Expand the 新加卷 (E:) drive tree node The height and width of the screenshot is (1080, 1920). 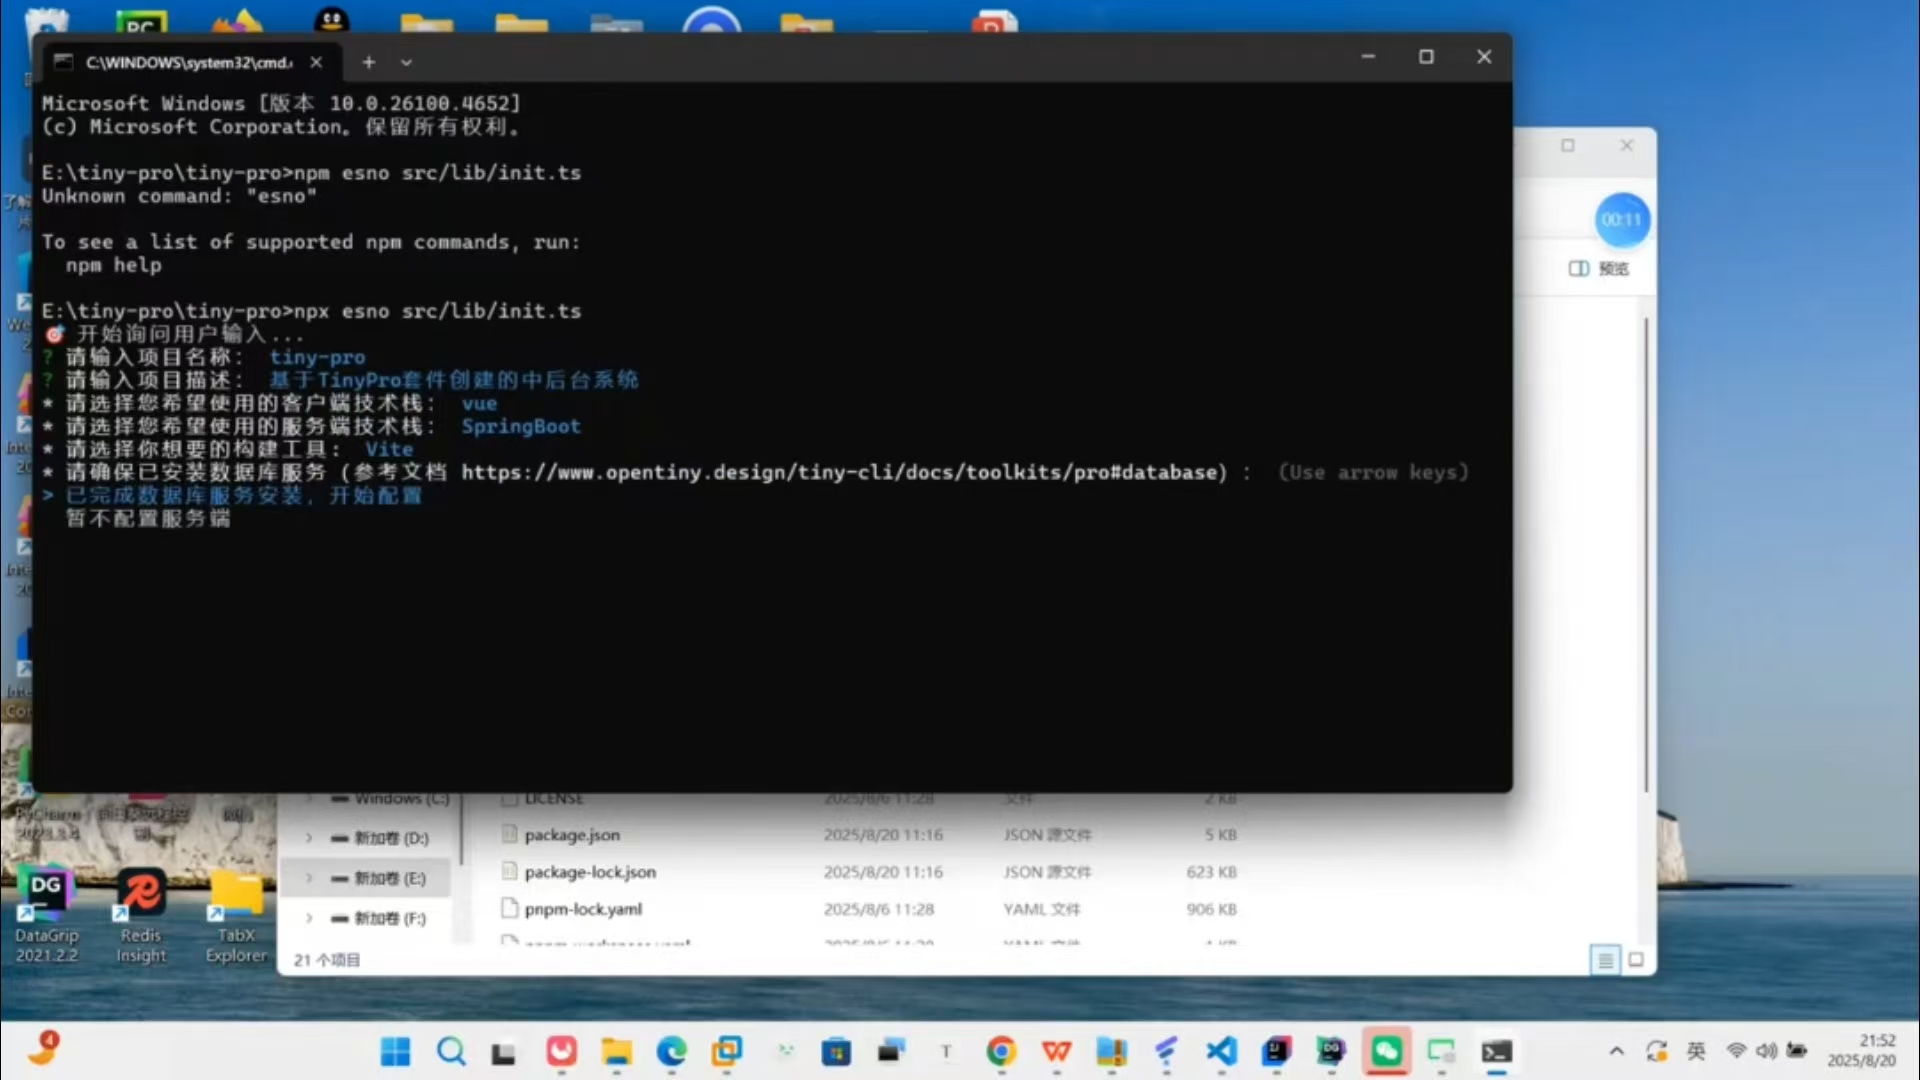[x=309, y=878]
